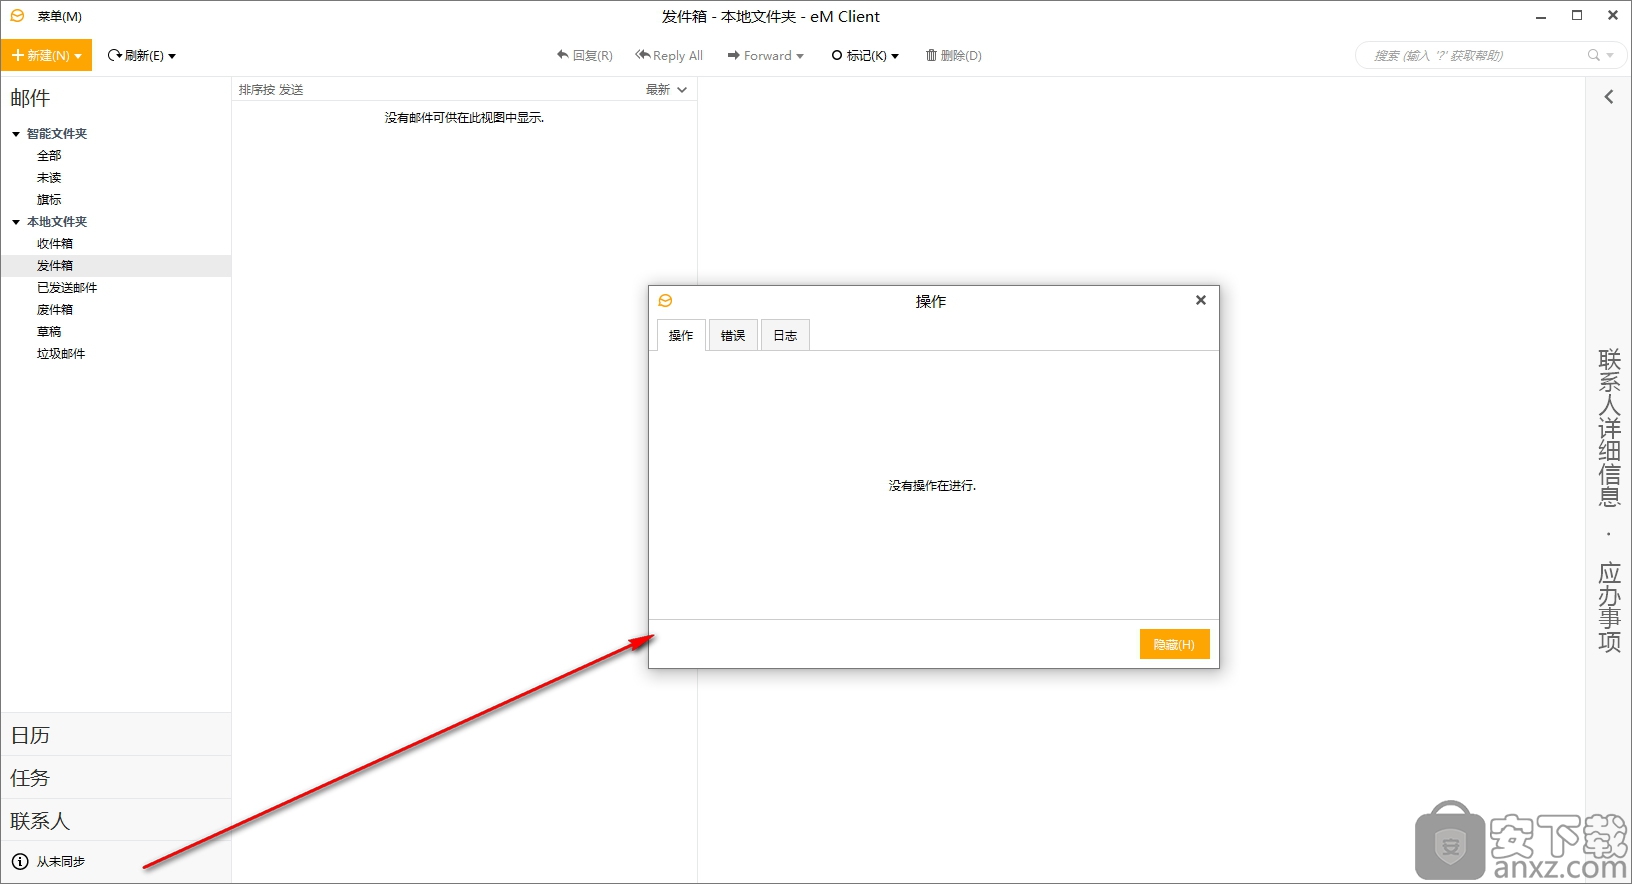
Task: Expand the 刷新(E) dropdown arrow
Action: pyautogui.click(x=172, y=56)
